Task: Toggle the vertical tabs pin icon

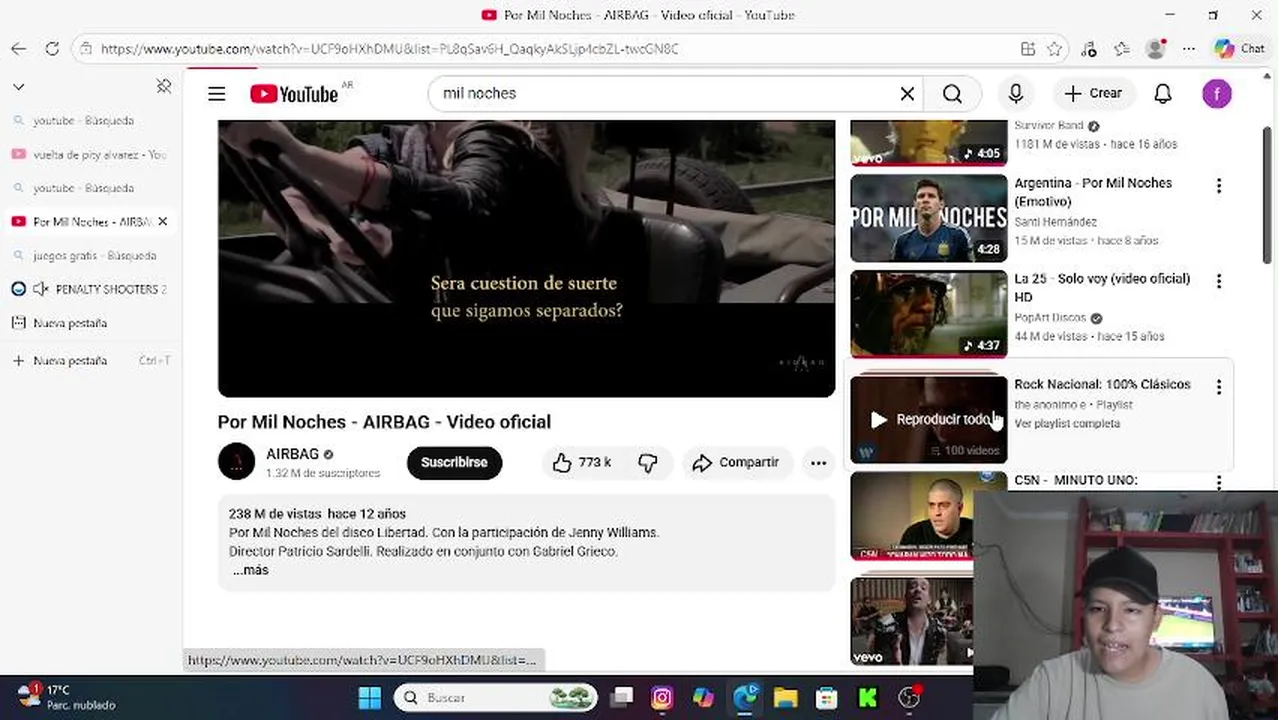Action: coord(164,87)
